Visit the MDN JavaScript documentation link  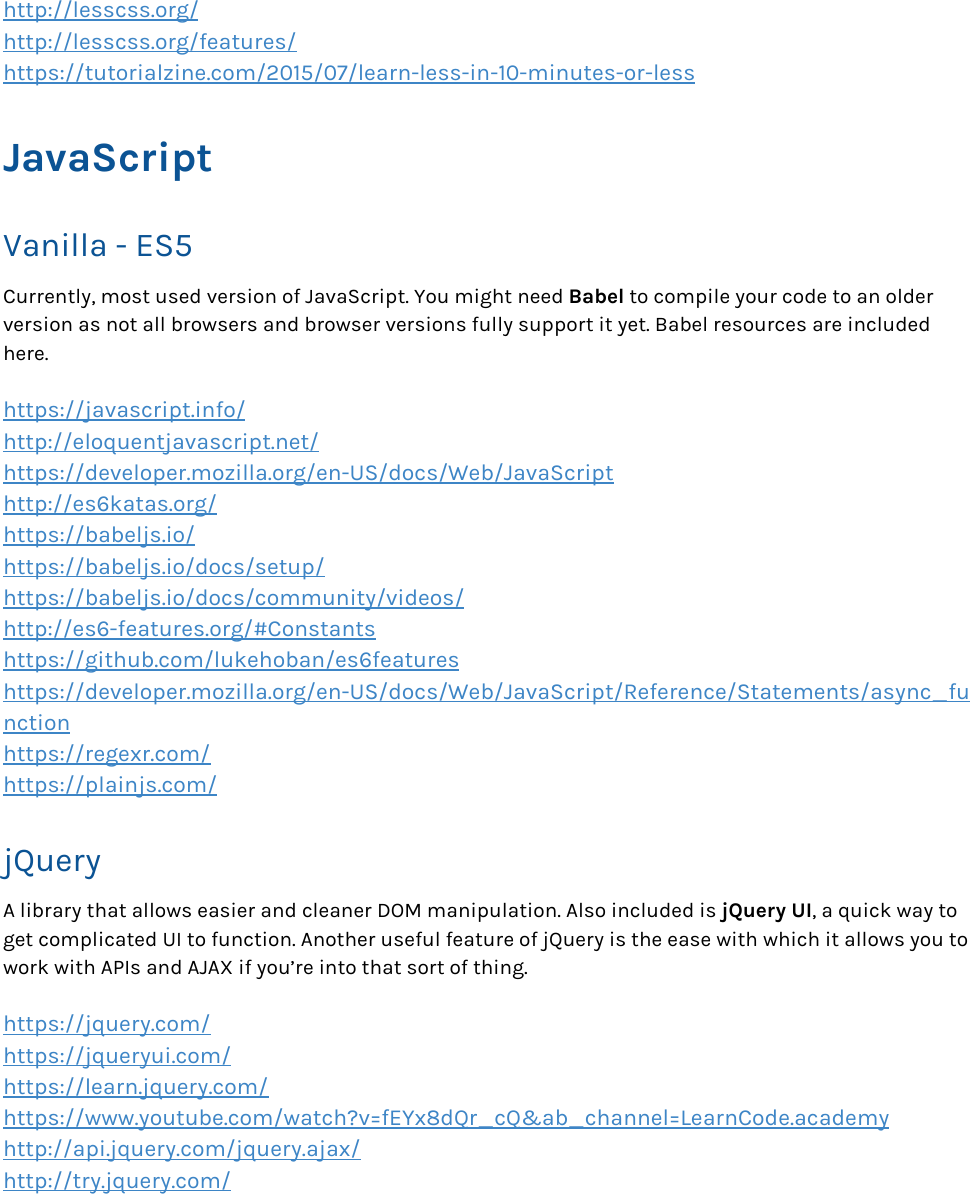(x=308, y=472)
